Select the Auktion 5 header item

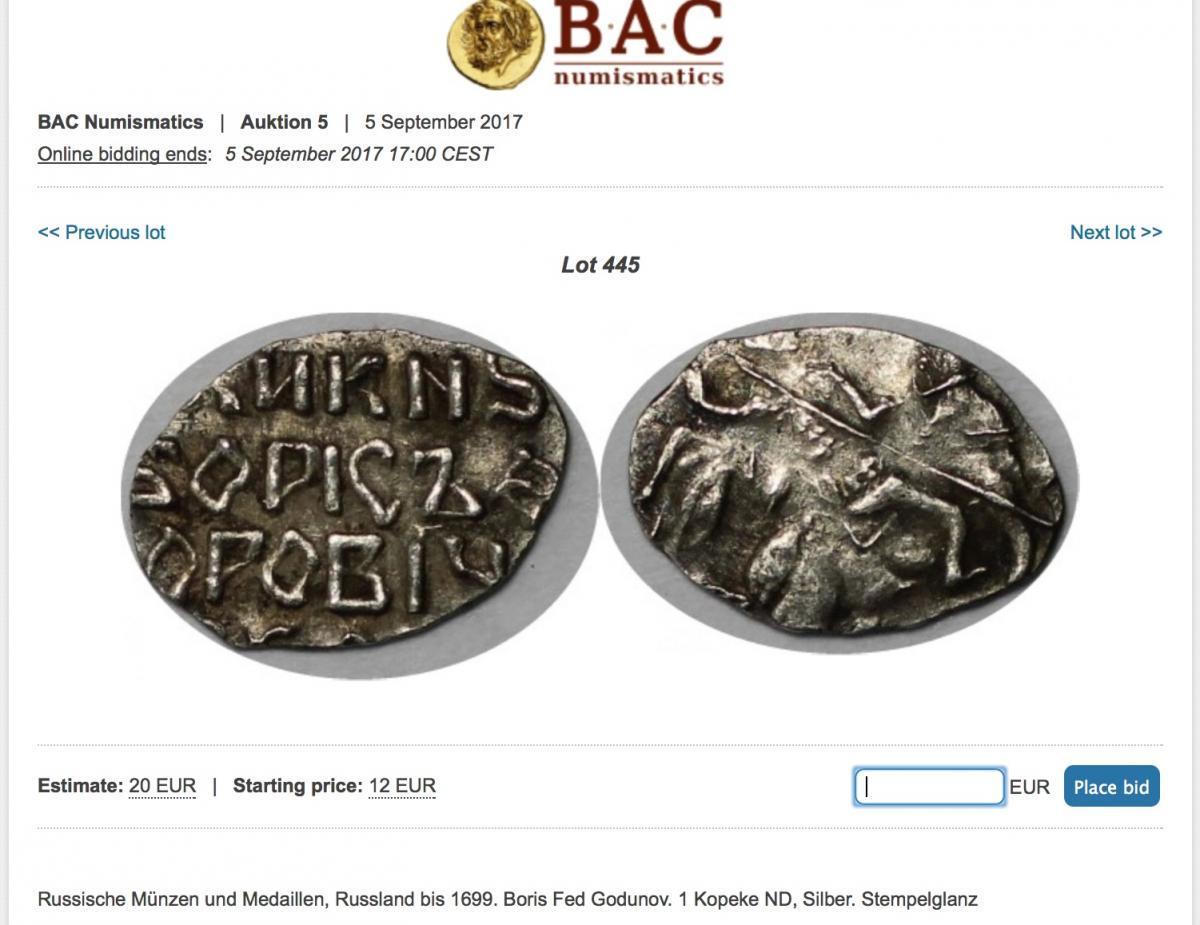click(x=284, y=122)
